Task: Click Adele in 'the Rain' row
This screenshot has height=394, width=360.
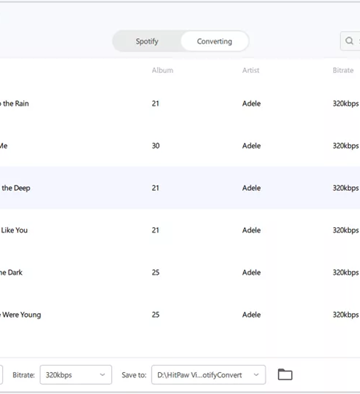Action: point(251,103)
